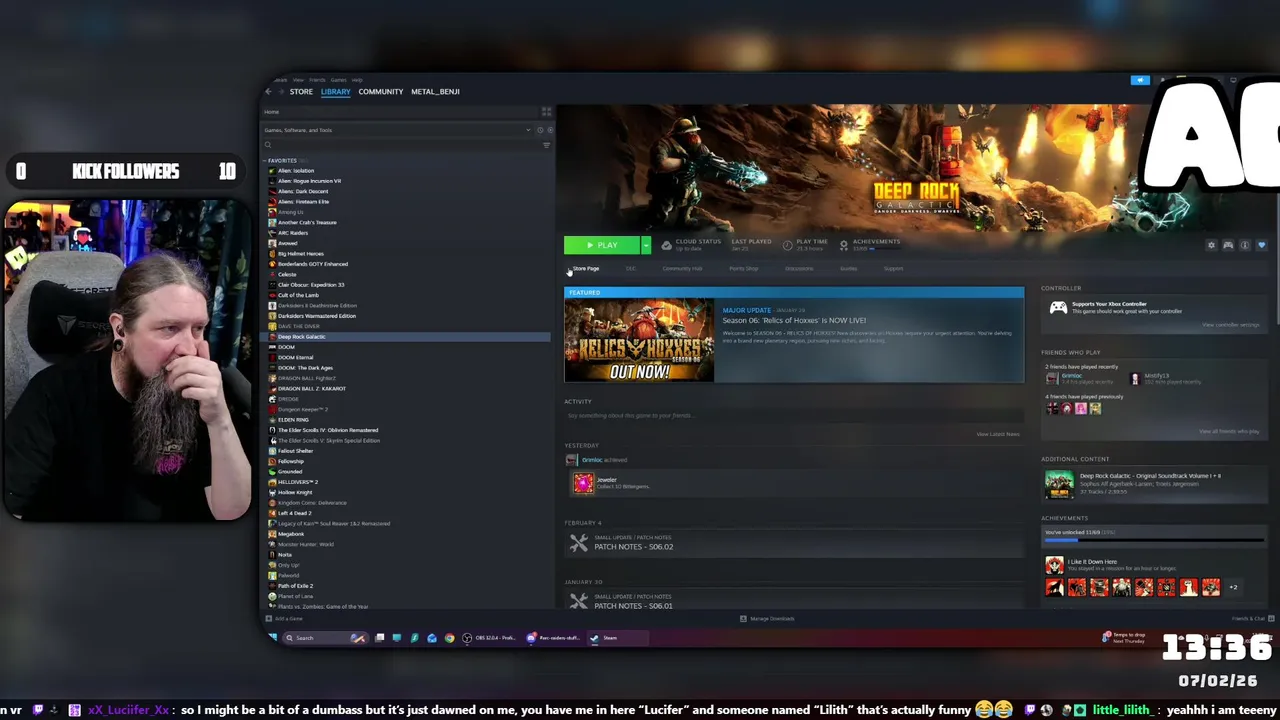The height and width of the screenshot is (720, 1280).
Task: Open the Points Shop link
Action: point(743,268)
